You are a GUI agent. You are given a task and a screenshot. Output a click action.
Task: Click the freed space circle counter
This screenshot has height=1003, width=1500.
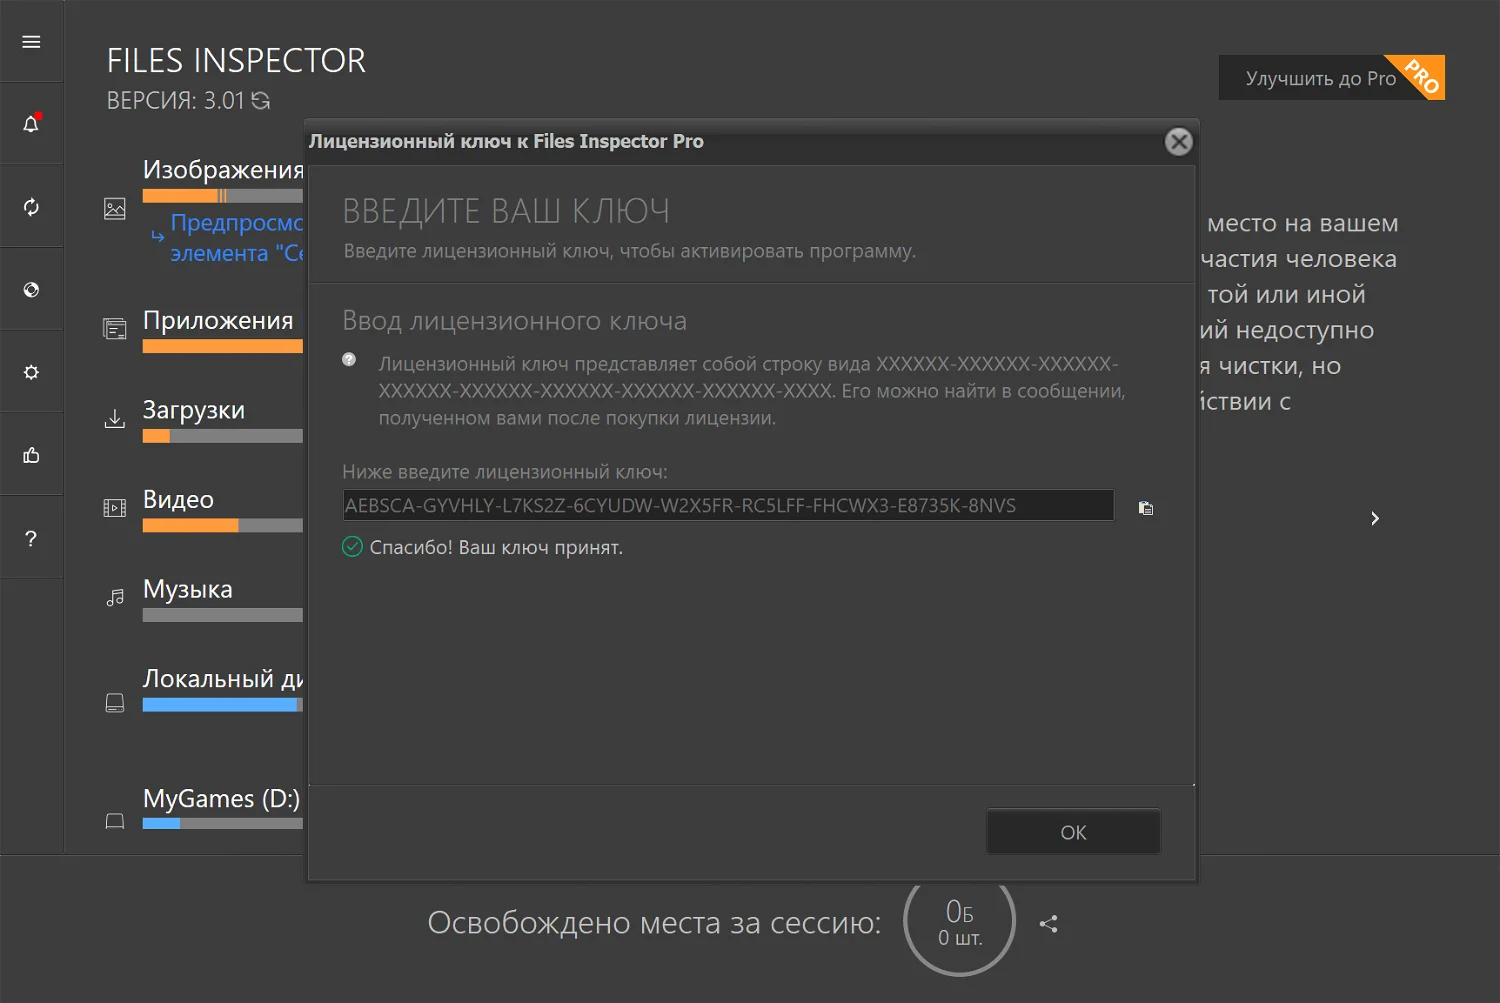pyautogui.click(x=960, y=922)
